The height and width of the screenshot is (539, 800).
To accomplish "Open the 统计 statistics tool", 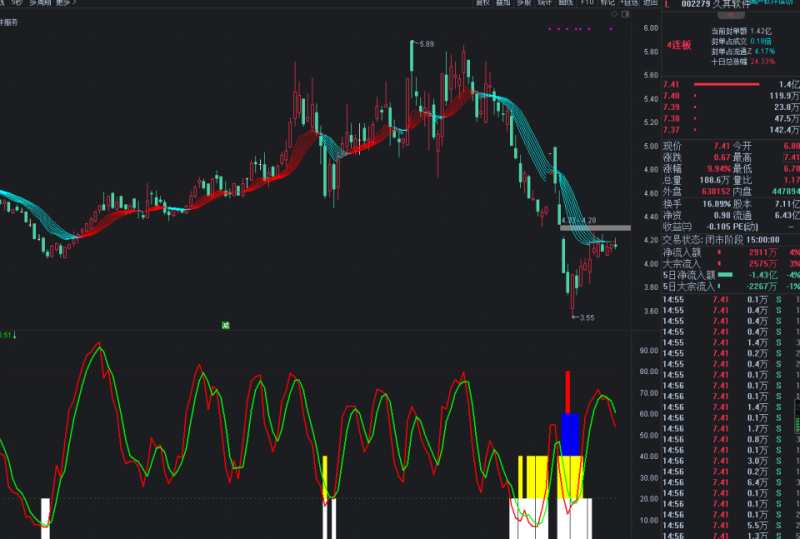I will point(544,3).
